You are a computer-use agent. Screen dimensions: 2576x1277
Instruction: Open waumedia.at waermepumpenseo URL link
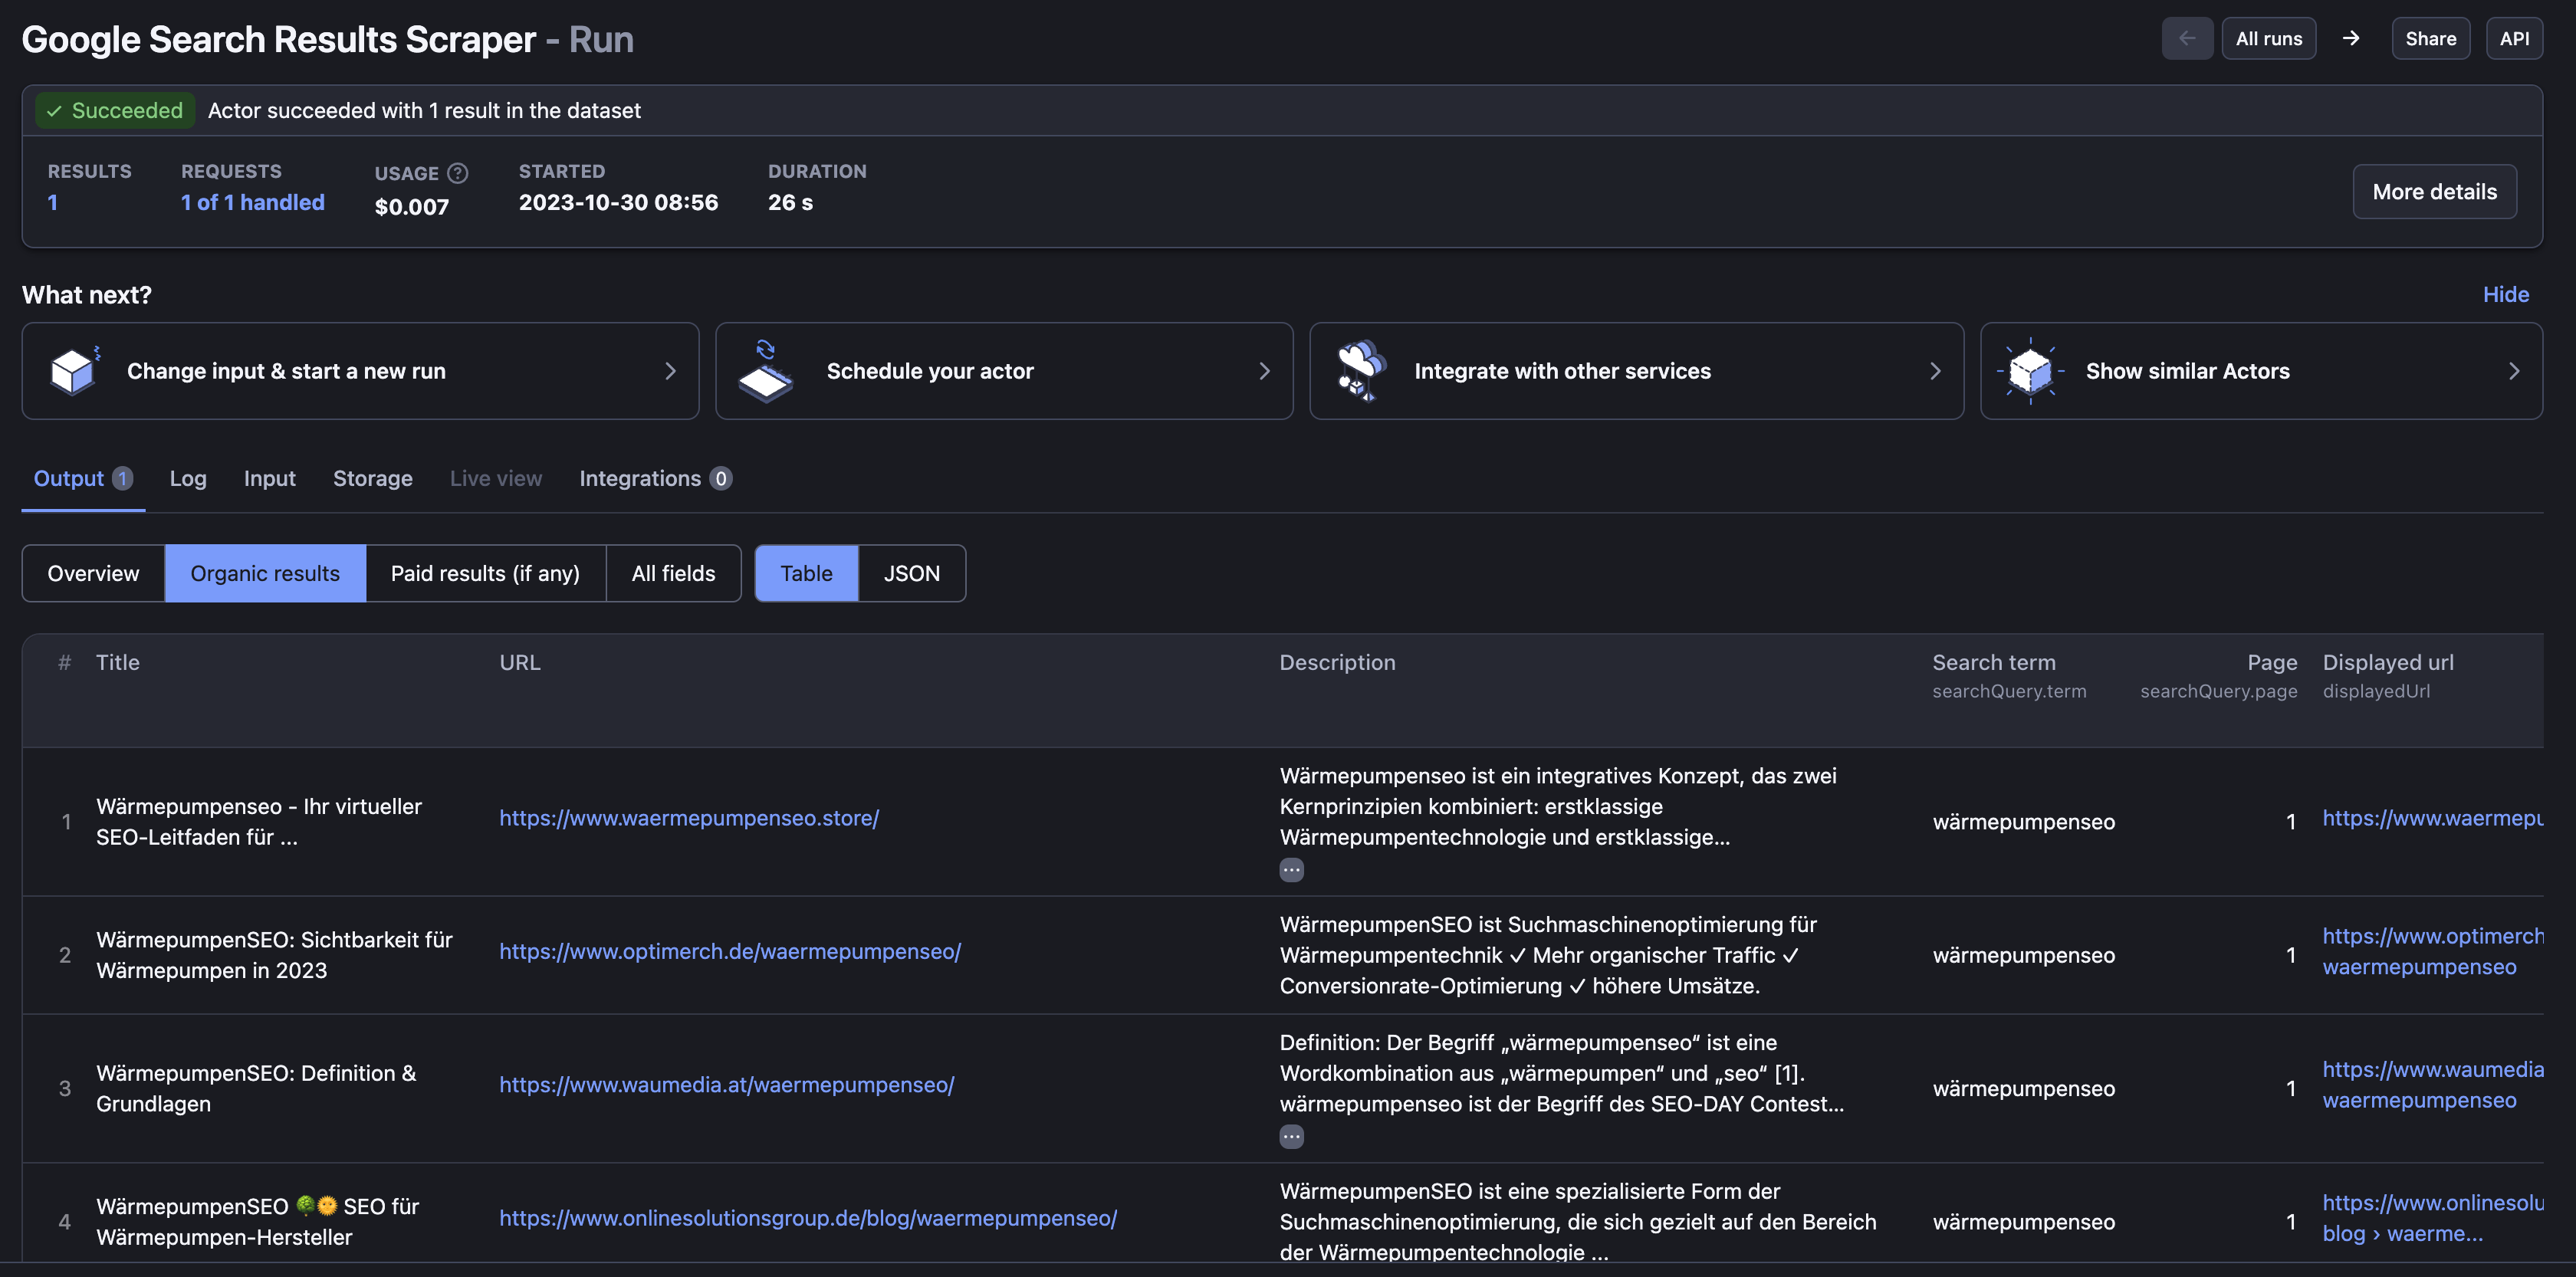tap(727, 1084)
